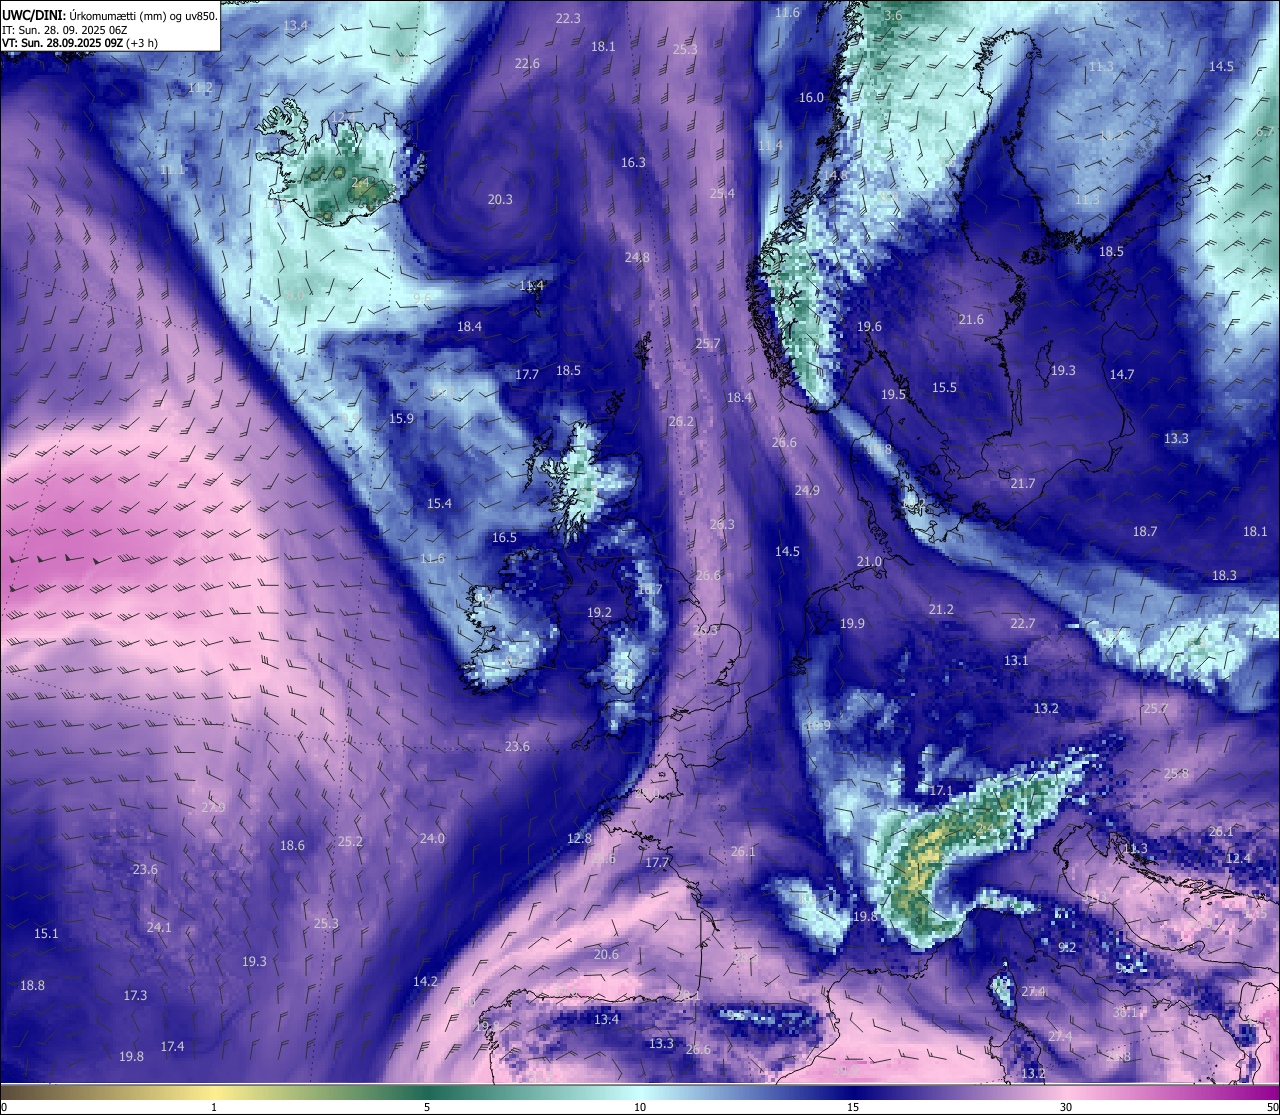The image size is (1280, 1115).
Task: Click the 22.7 map value
Action: (1022, 623)
